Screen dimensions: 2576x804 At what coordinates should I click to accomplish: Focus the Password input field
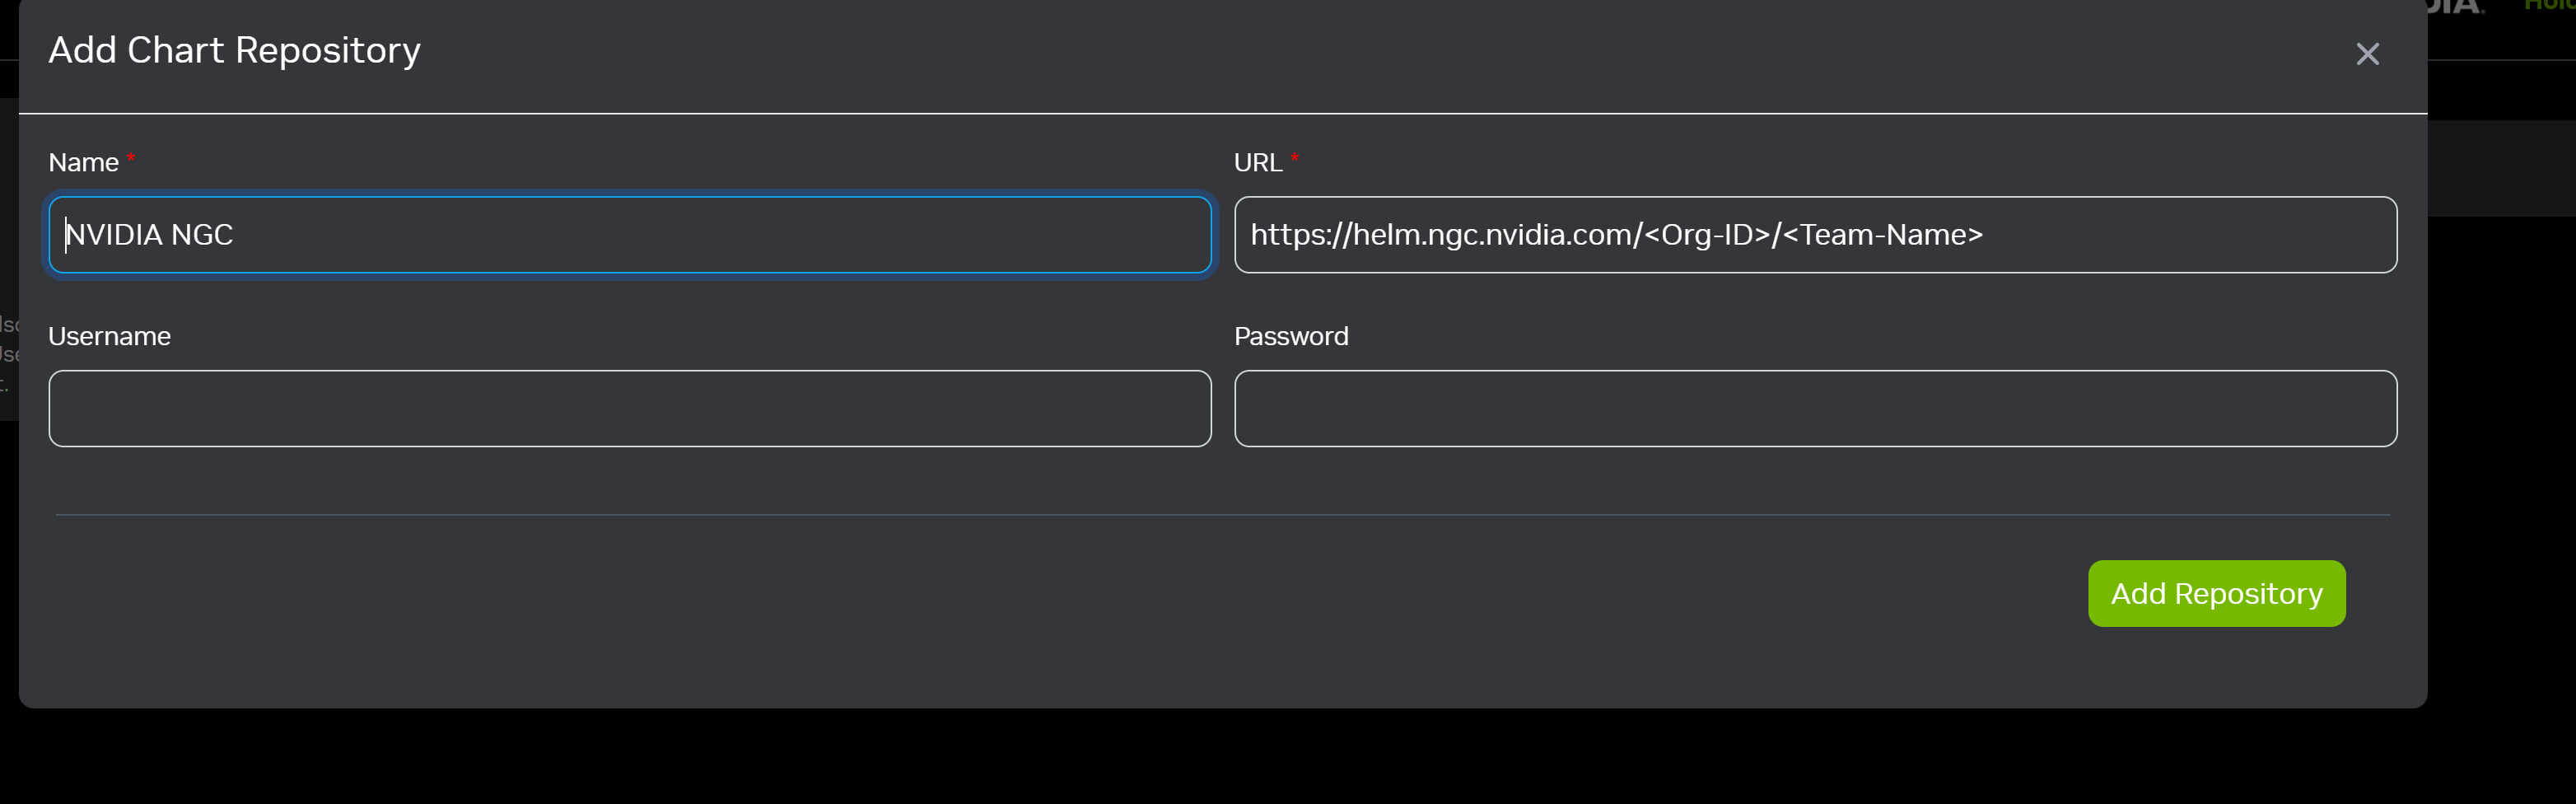point(1814,408)
